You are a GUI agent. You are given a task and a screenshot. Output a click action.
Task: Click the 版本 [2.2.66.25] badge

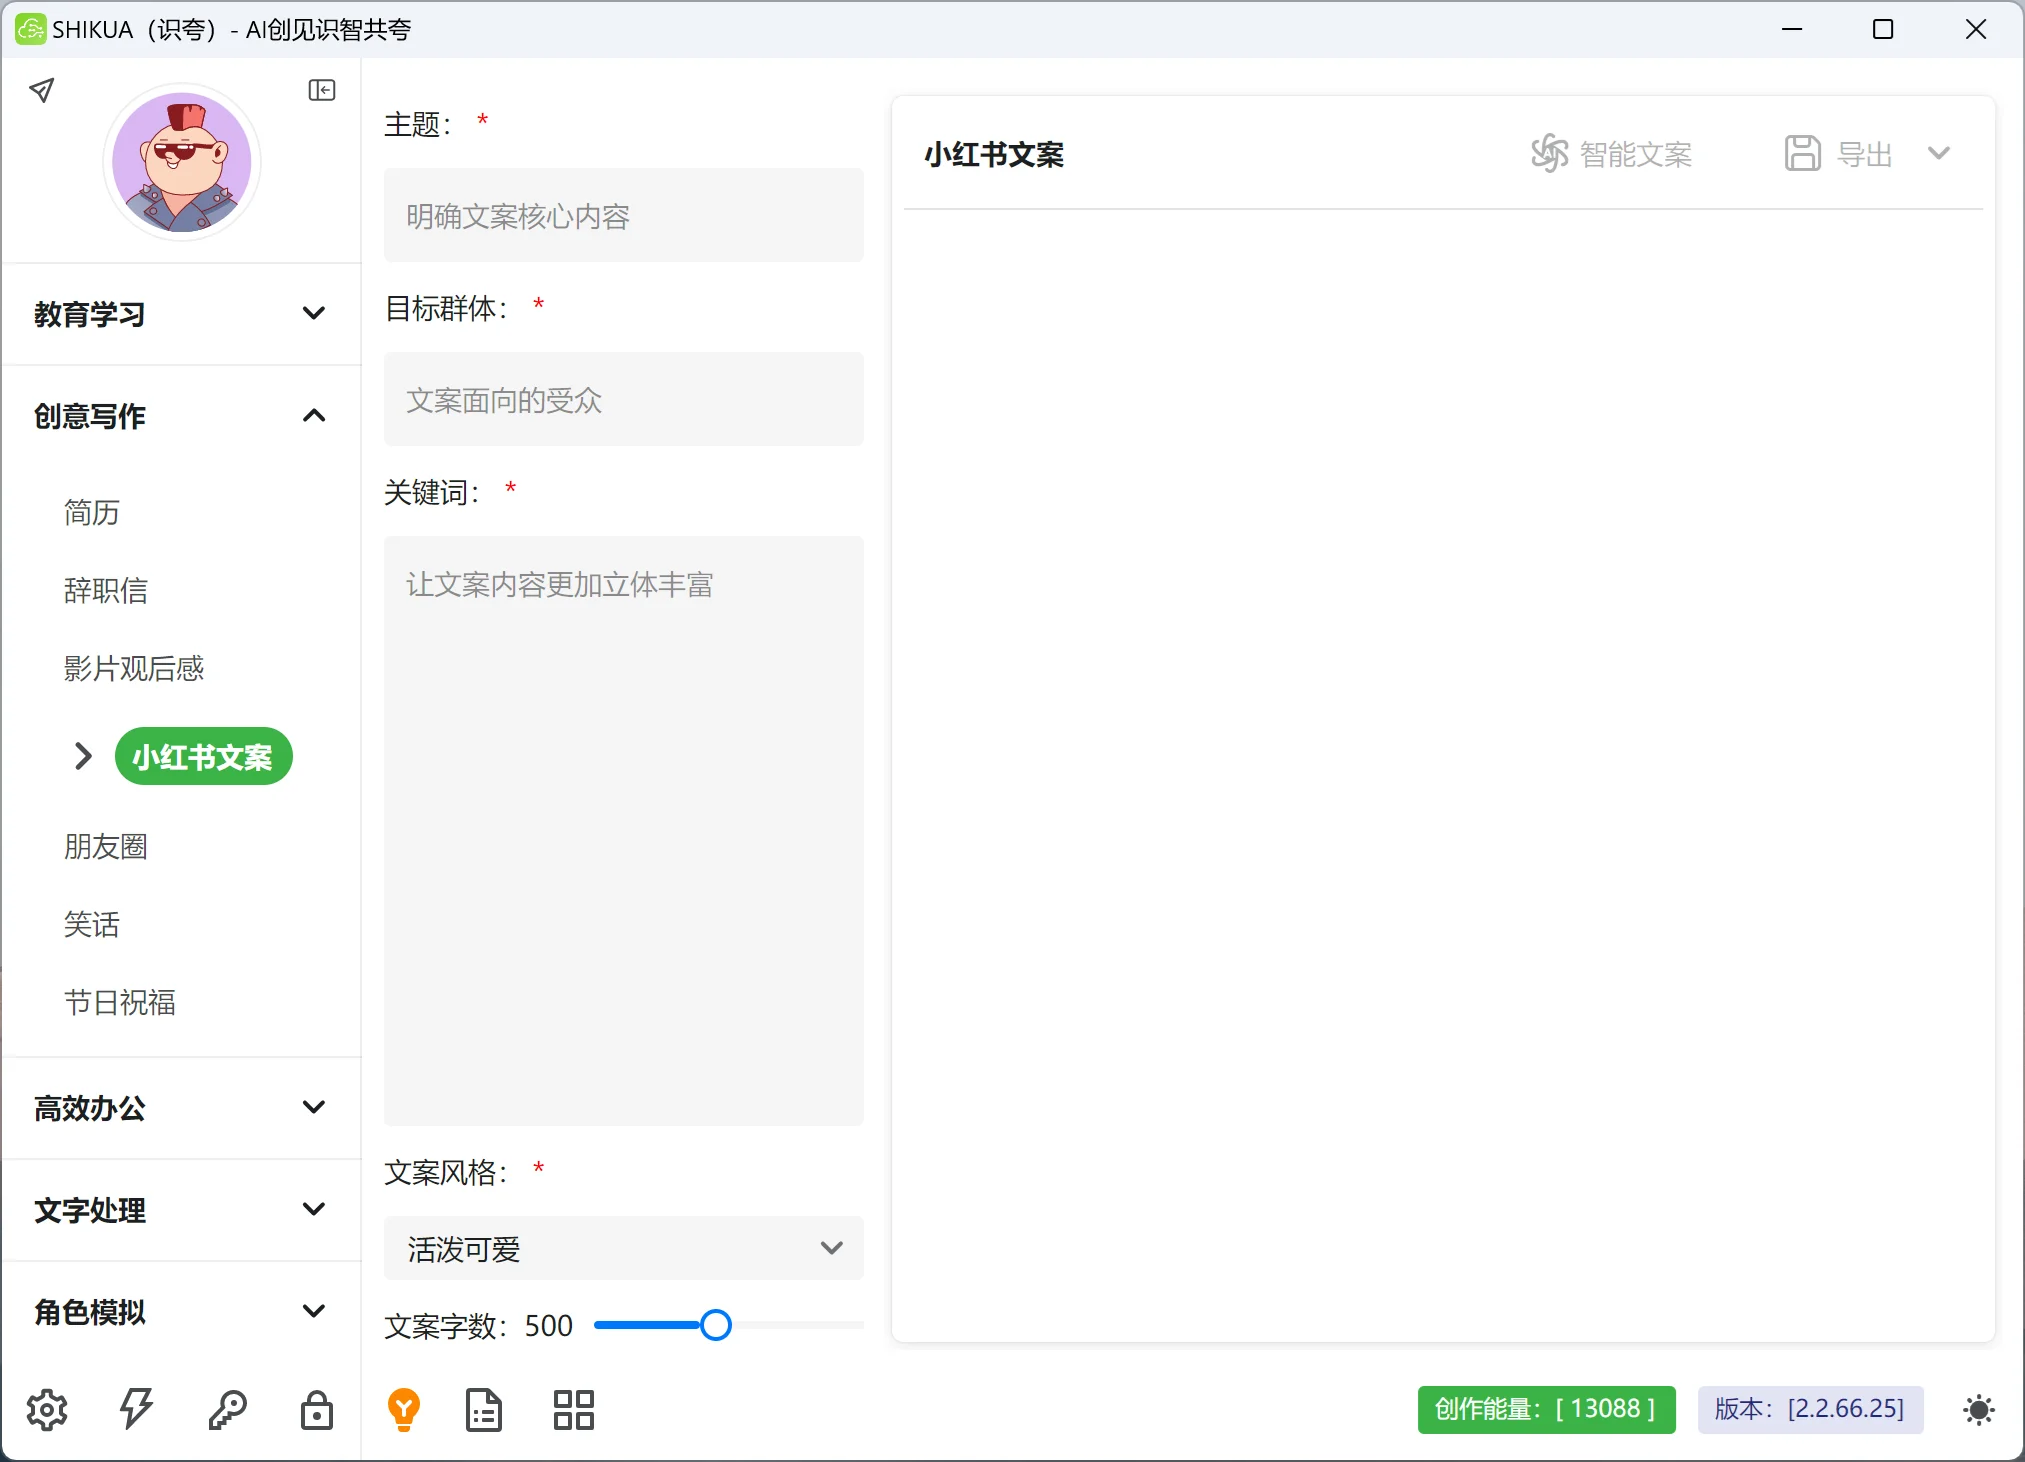(x=1810, y=1409)
